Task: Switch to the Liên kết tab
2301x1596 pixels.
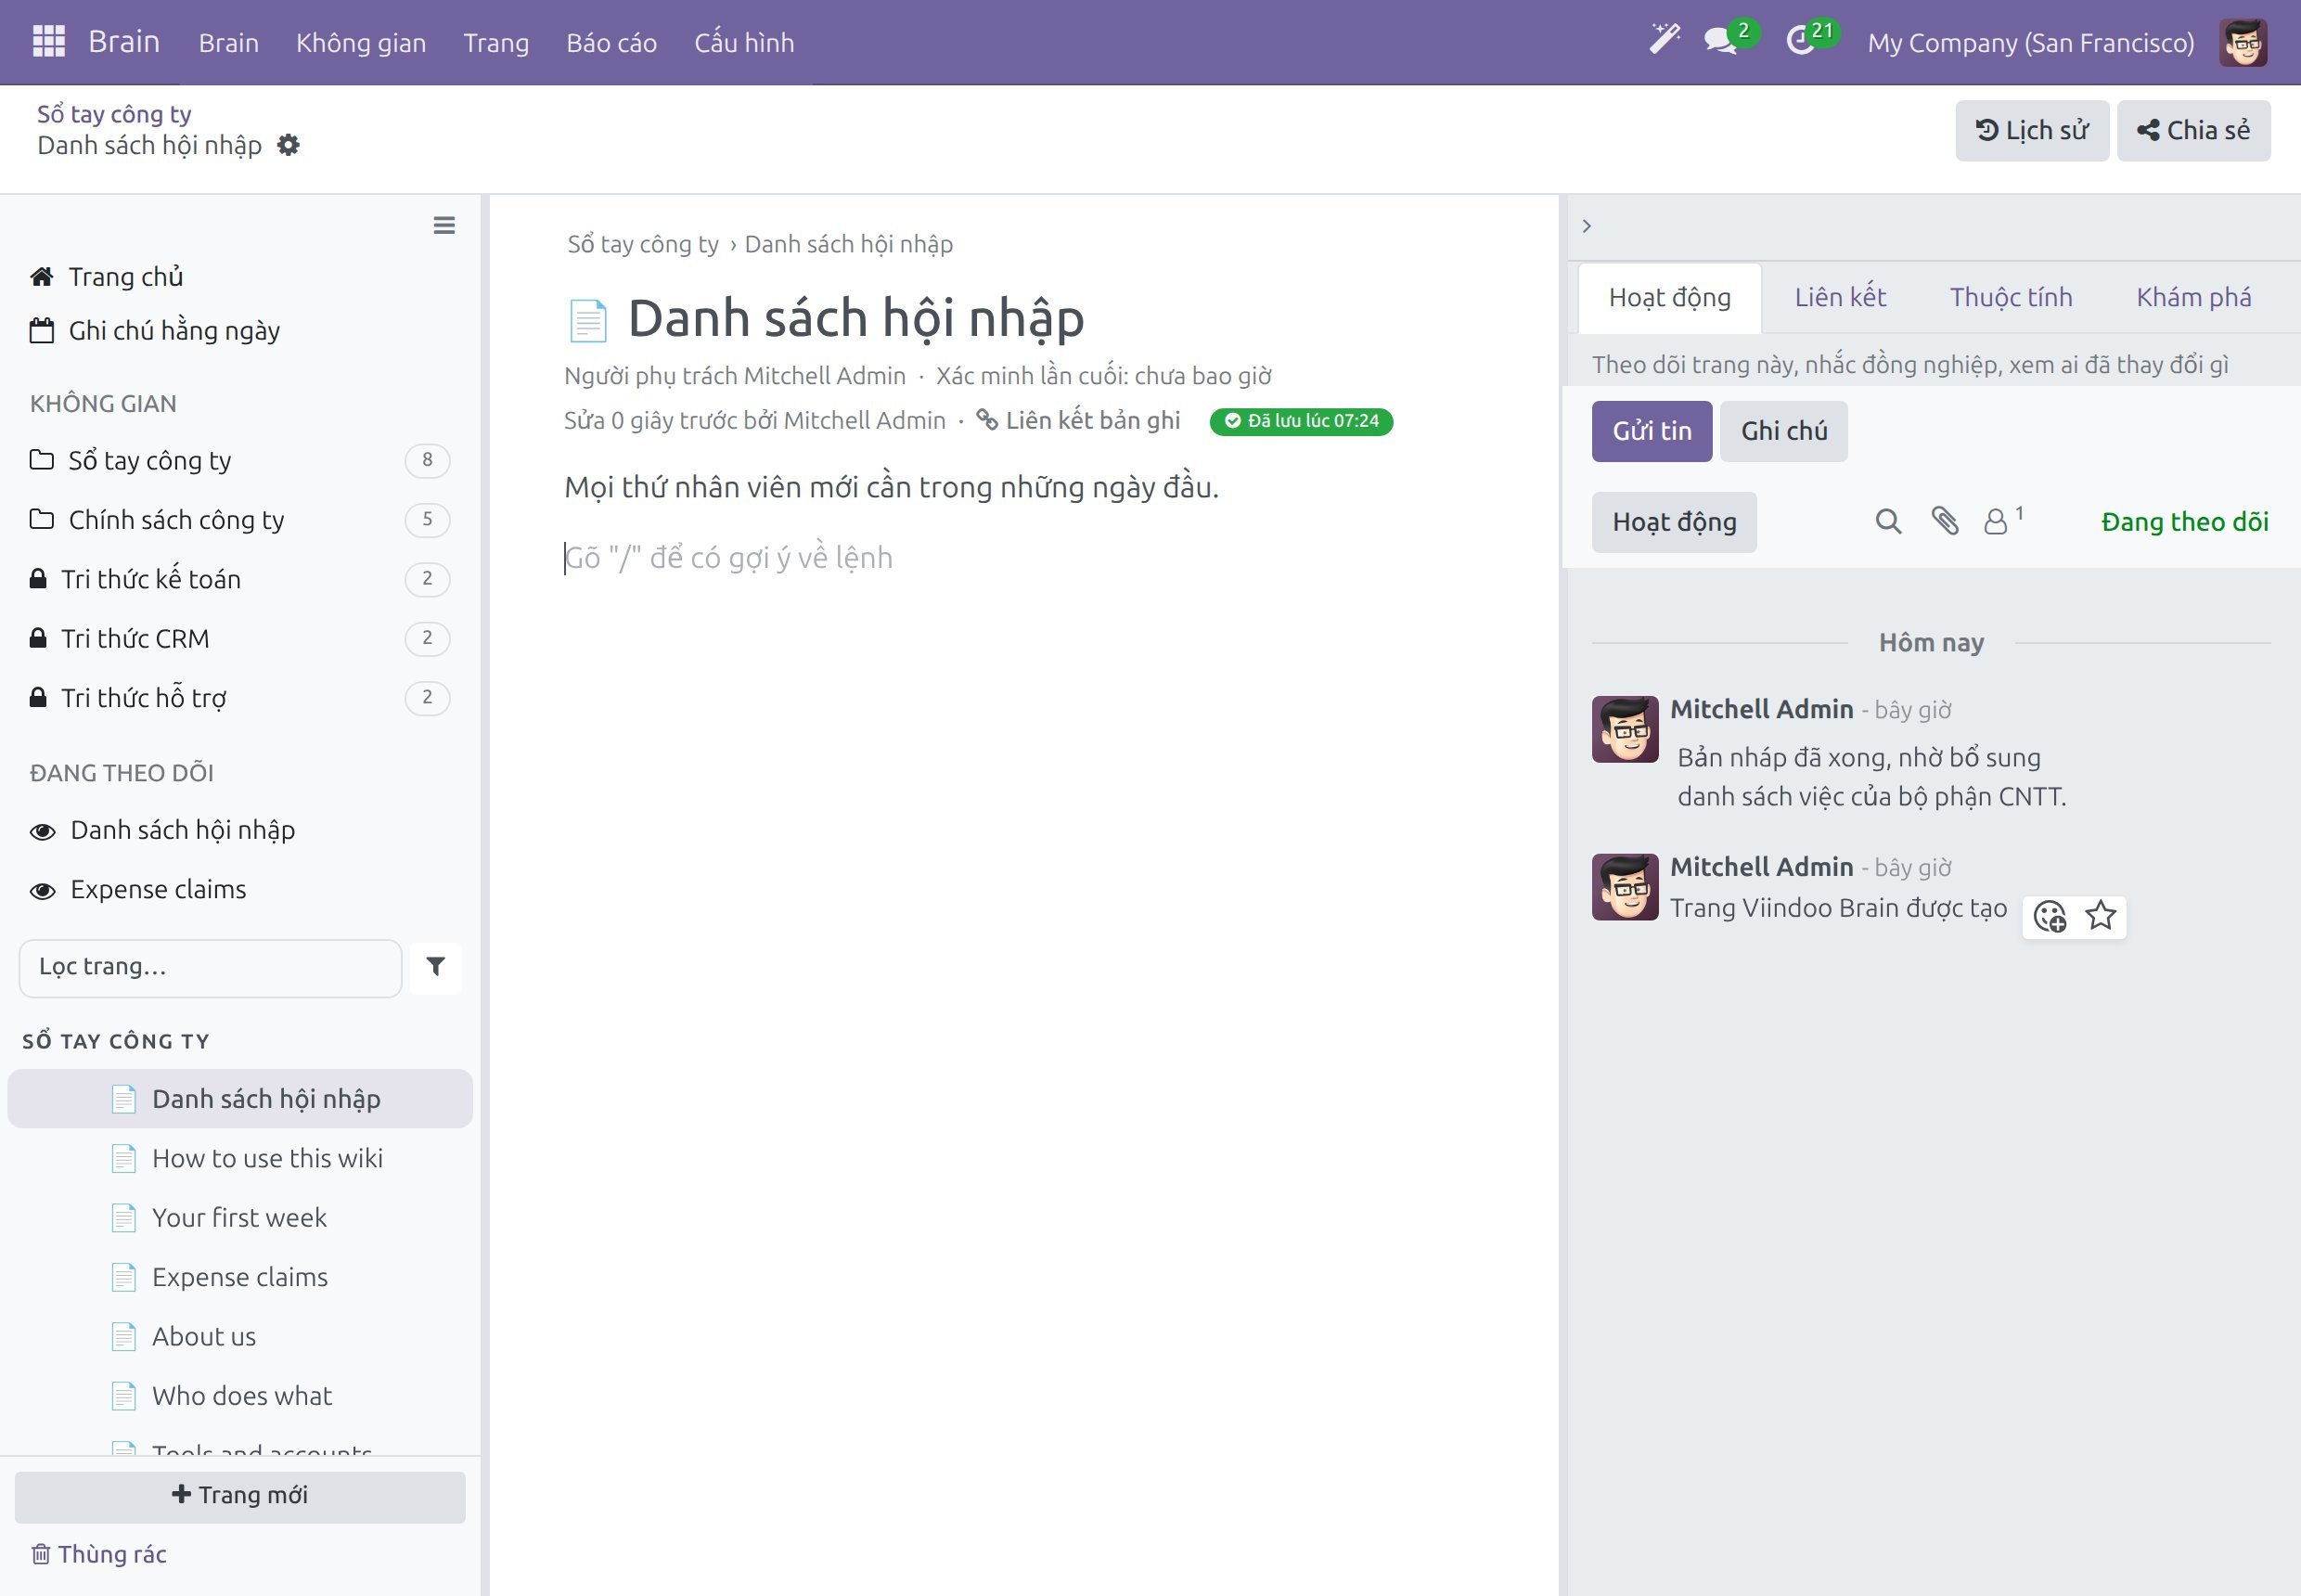Action: click(1840, 298)
